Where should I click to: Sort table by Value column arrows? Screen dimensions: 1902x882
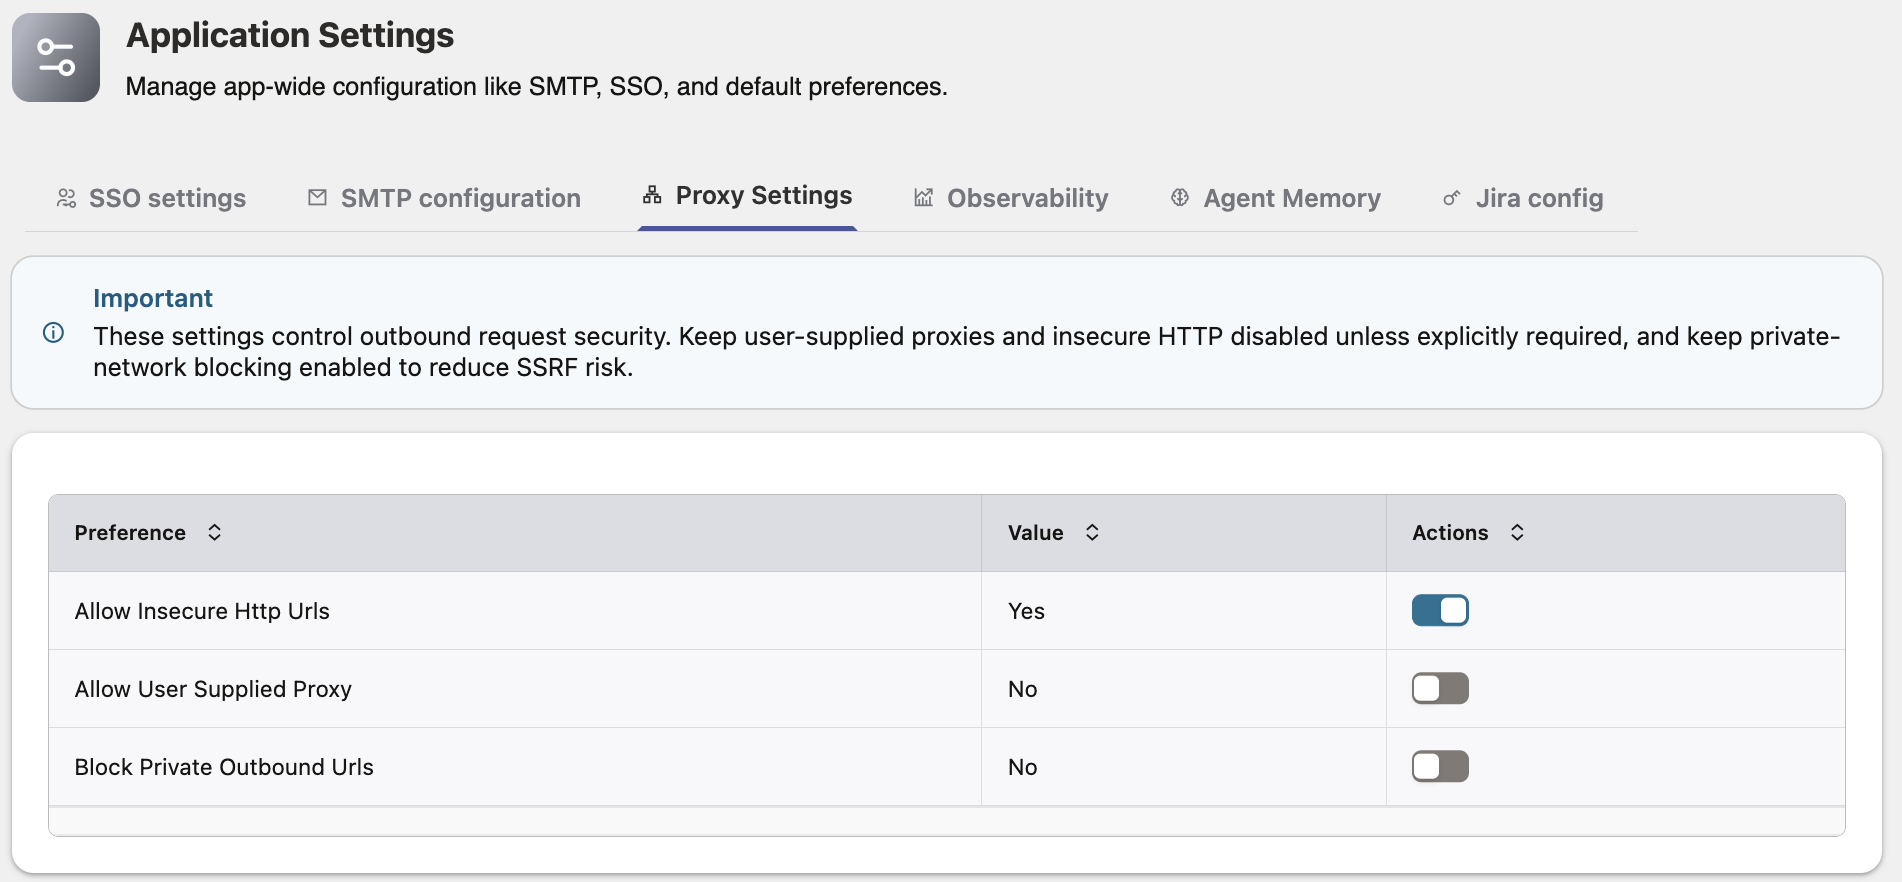(x=1092, y=532)
